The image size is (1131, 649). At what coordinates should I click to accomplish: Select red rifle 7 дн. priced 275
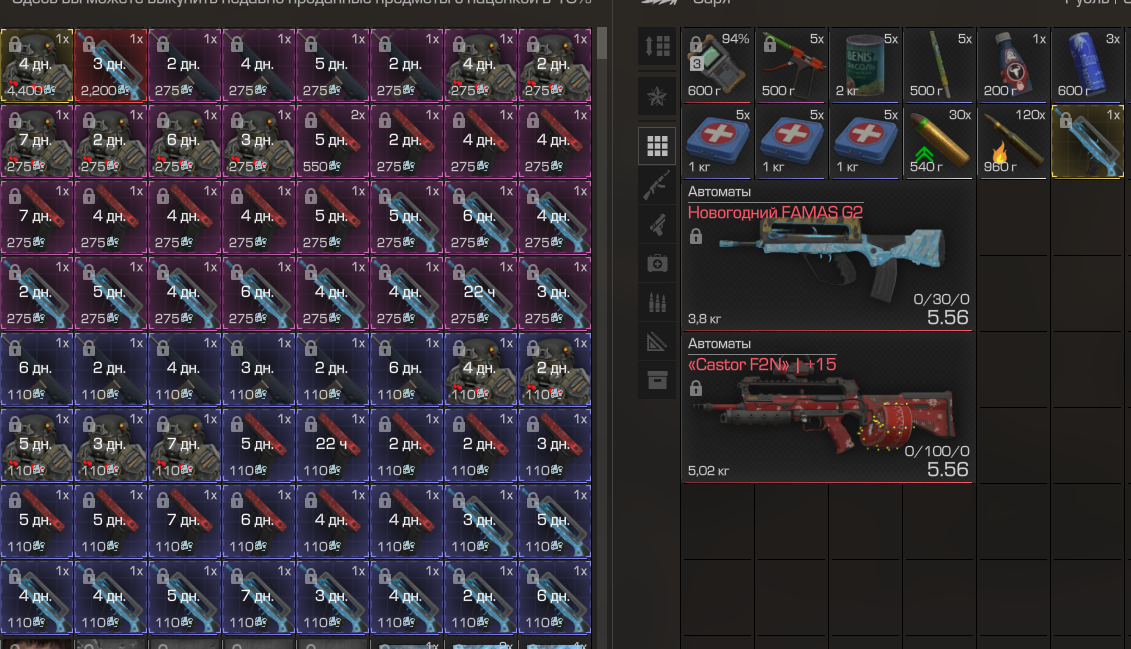37,217
